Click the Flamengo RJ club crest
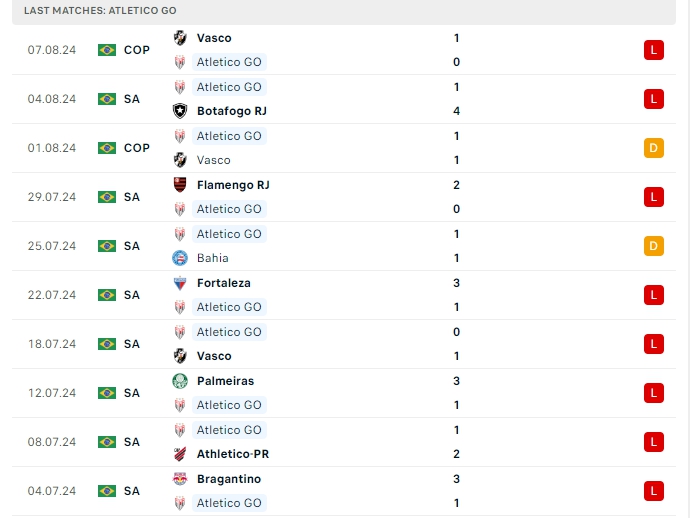Viewport: 690px width, 518px height. (180, 185)
